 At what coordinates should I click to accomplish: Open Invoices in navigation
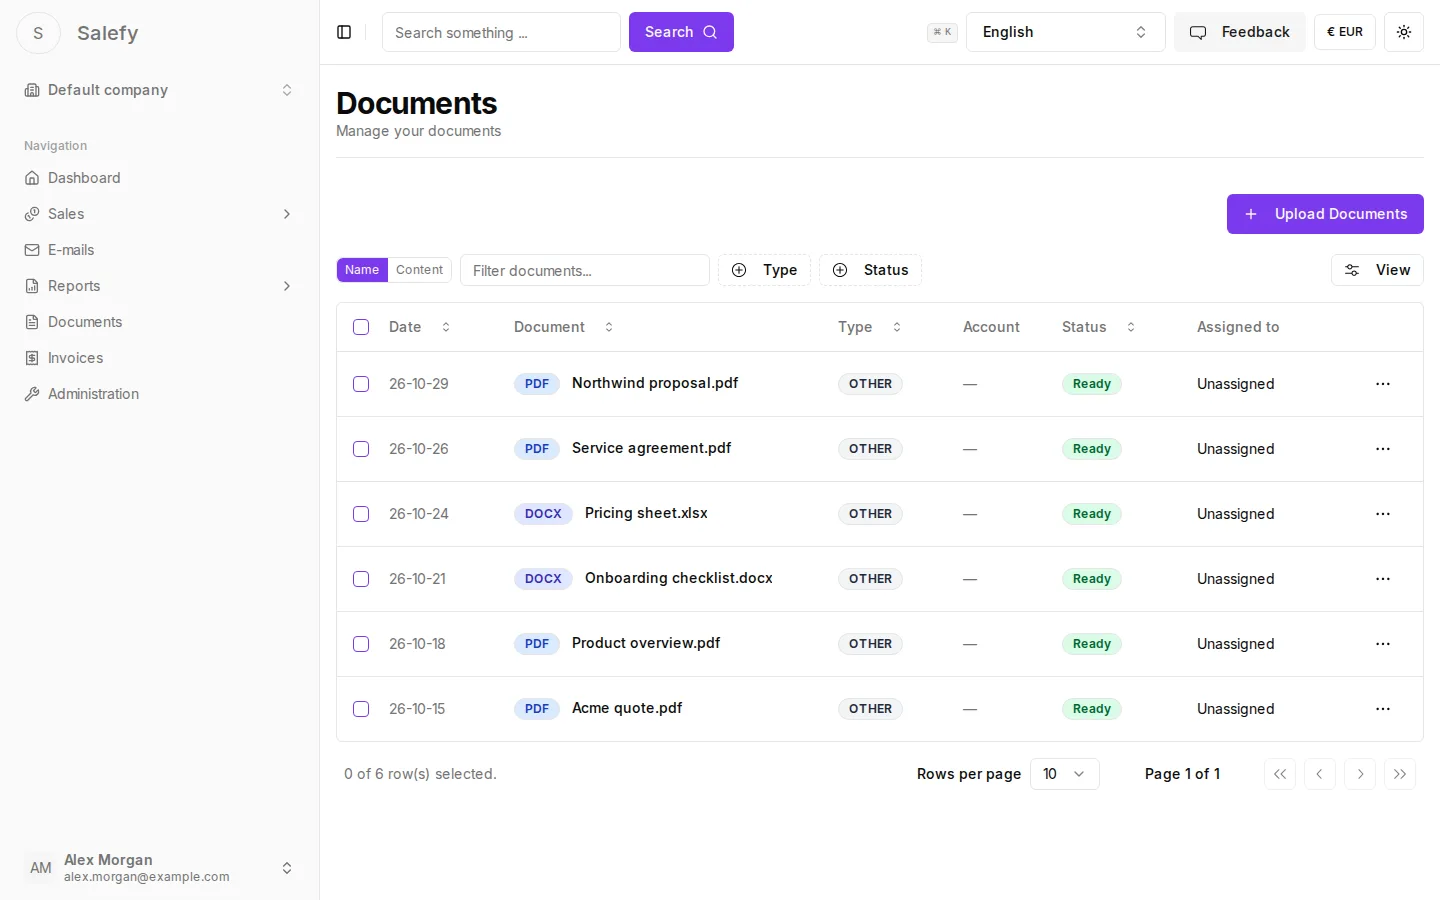(x=160, y=358)
